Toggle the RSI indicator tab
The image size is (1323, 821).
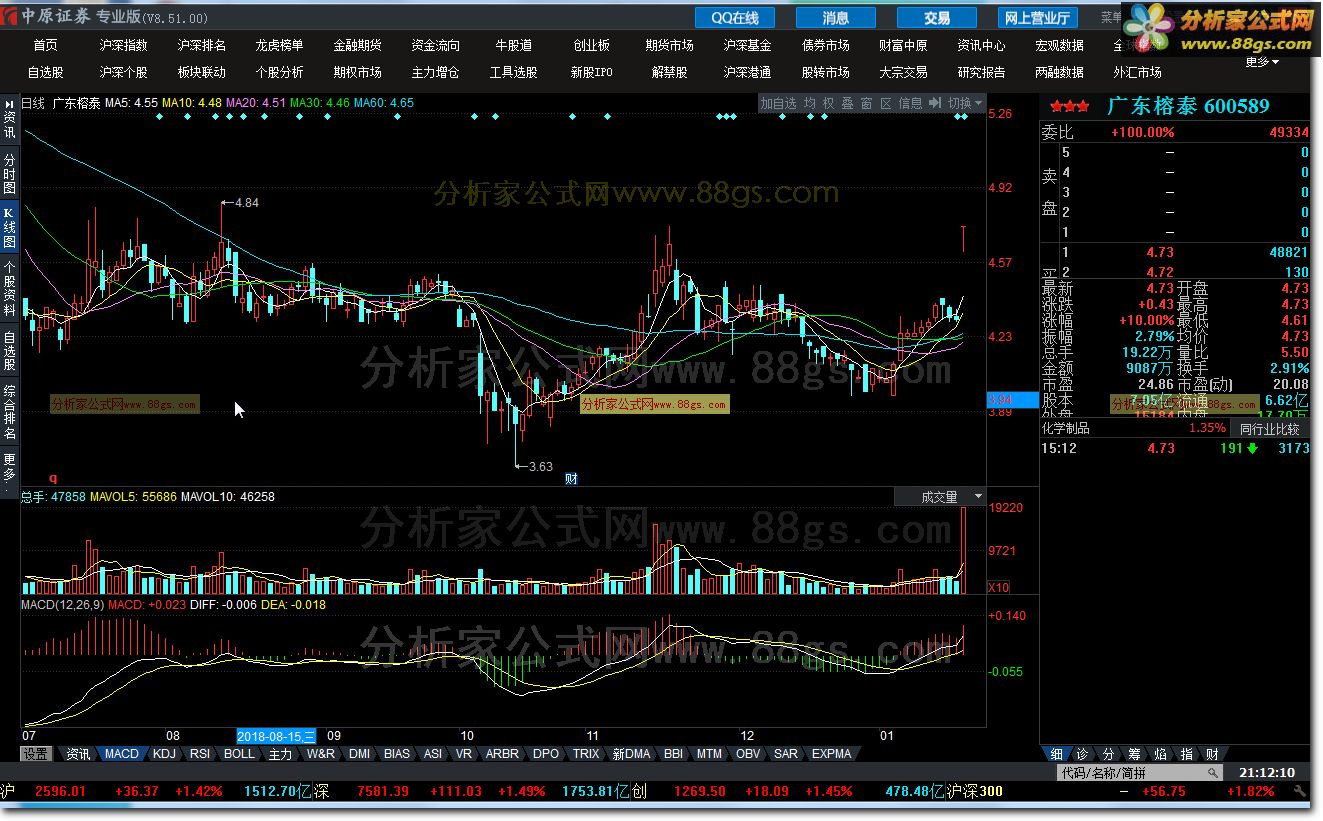click(200, 754)
